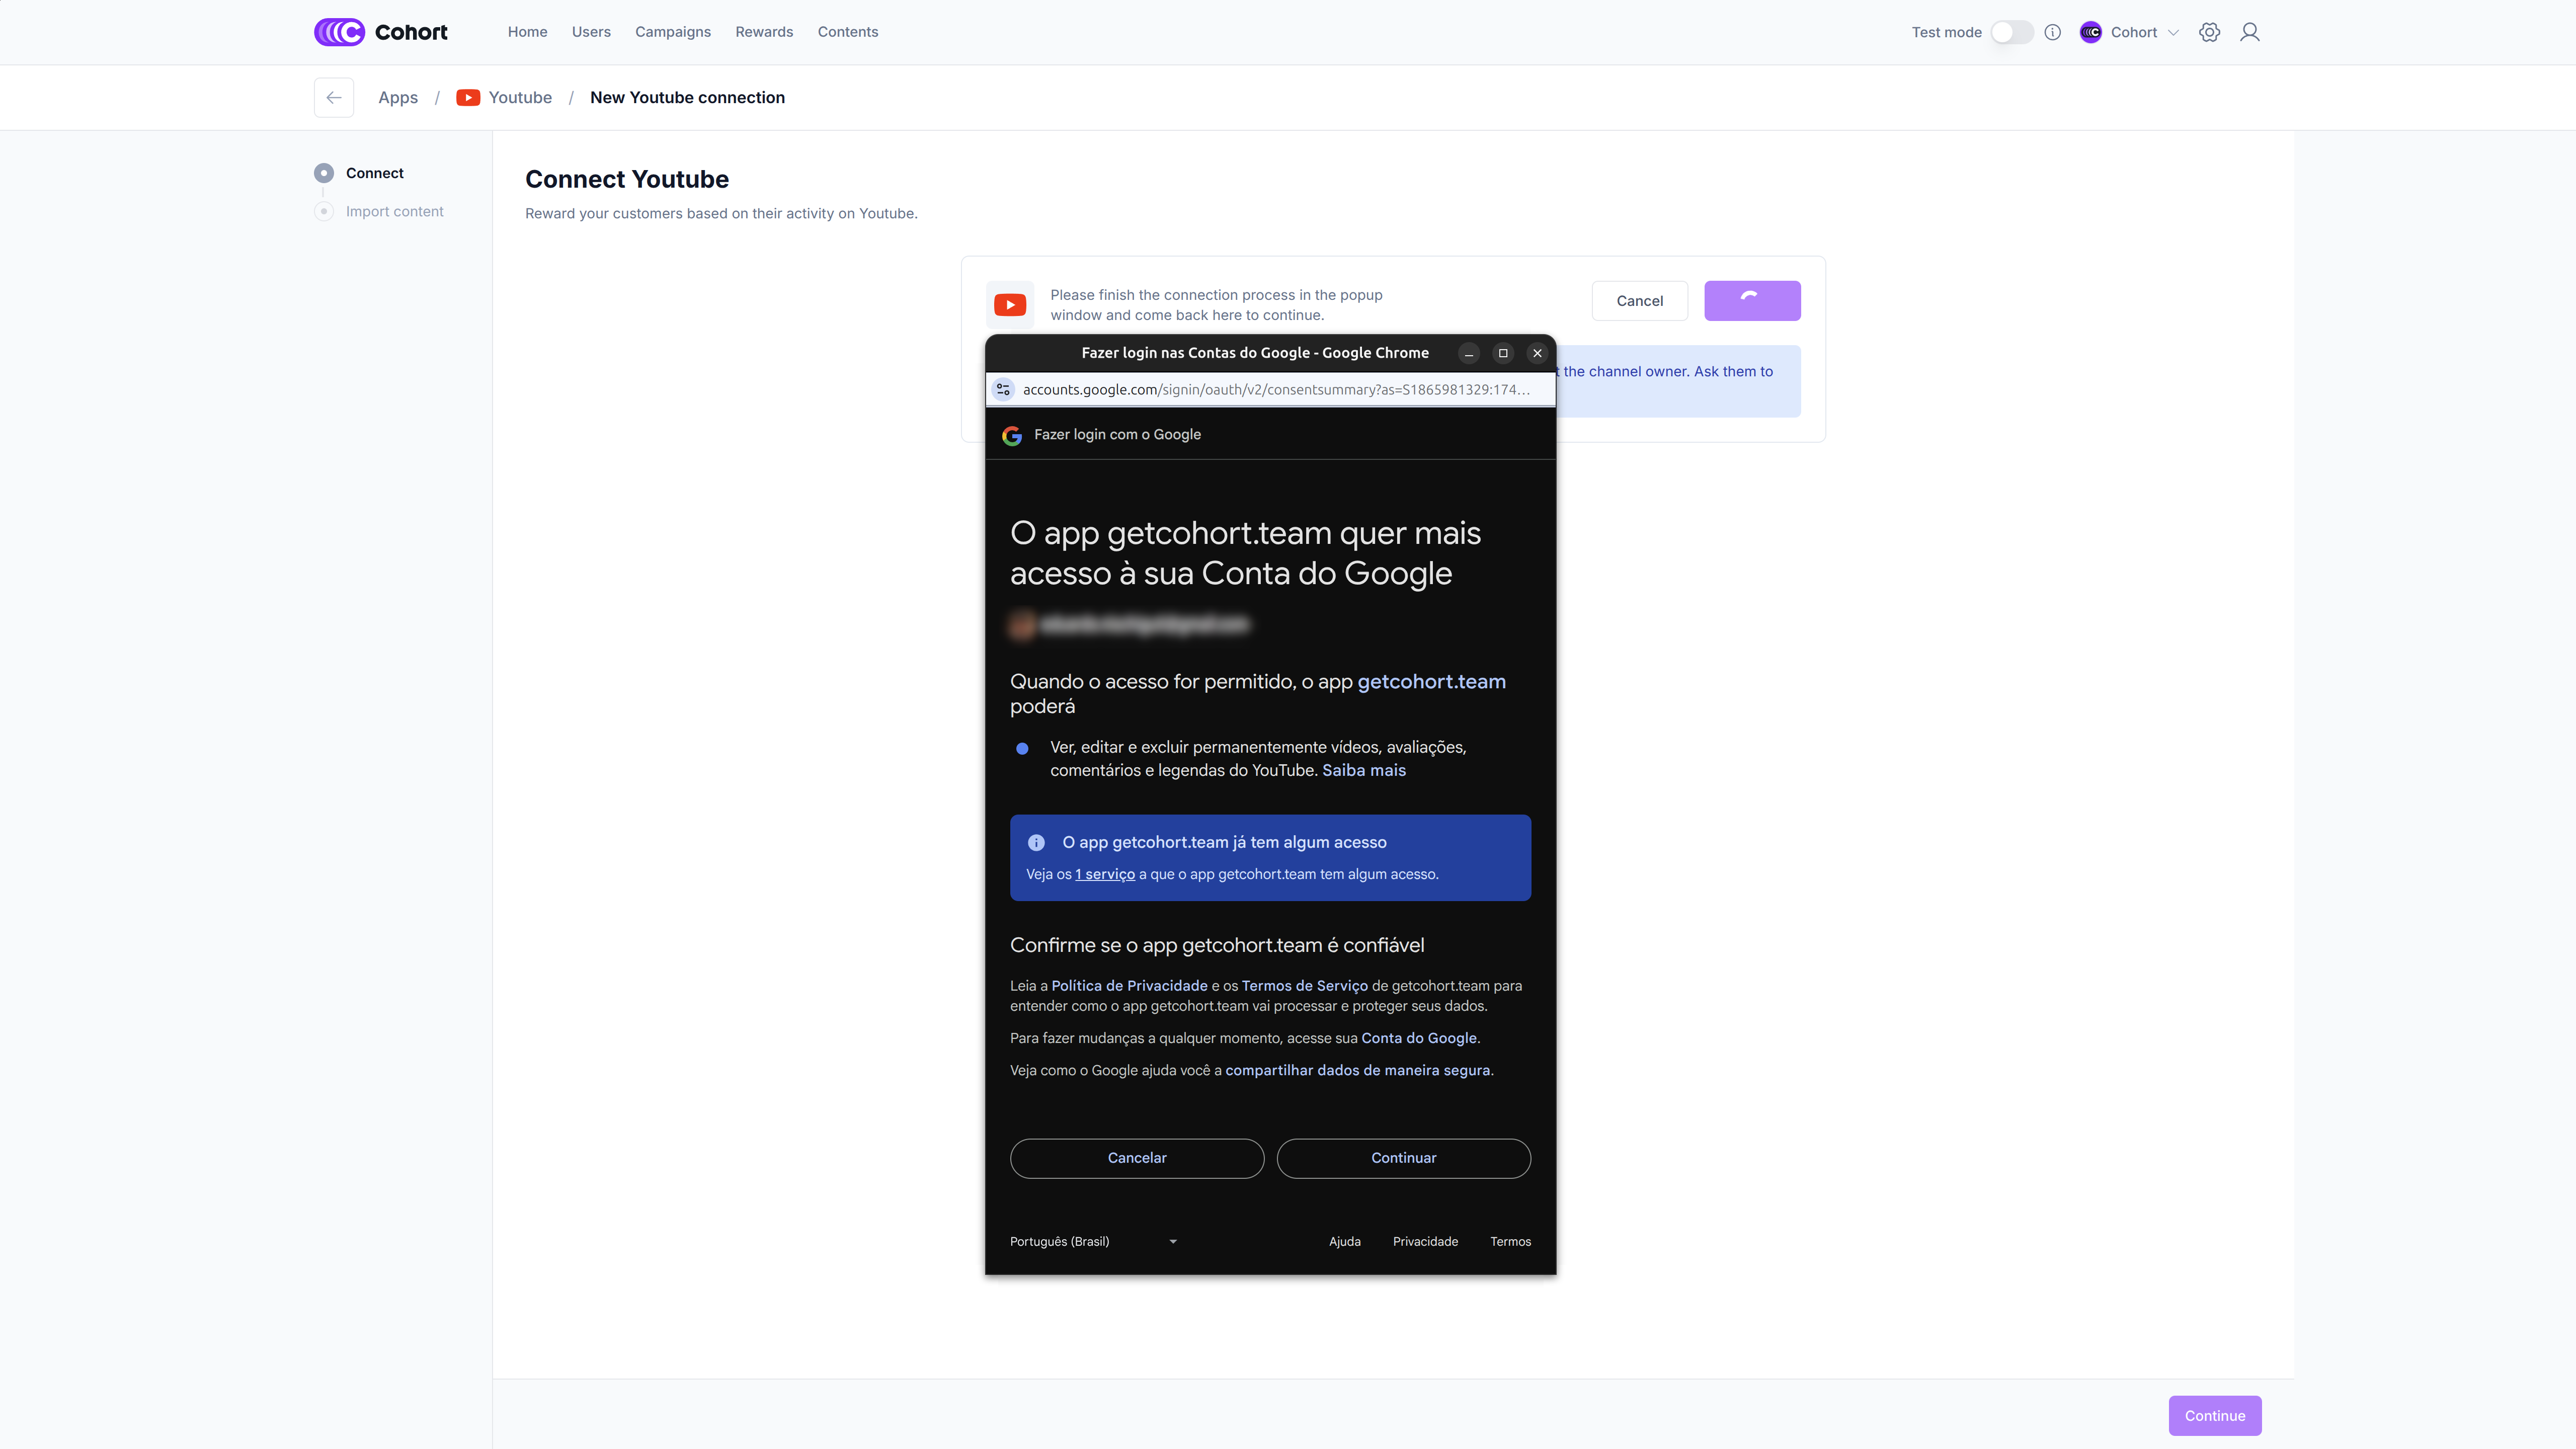Select the Connect step indicator
Image resolution: width=2576 pixels, height=1449 pixels.
coord(324,173)
